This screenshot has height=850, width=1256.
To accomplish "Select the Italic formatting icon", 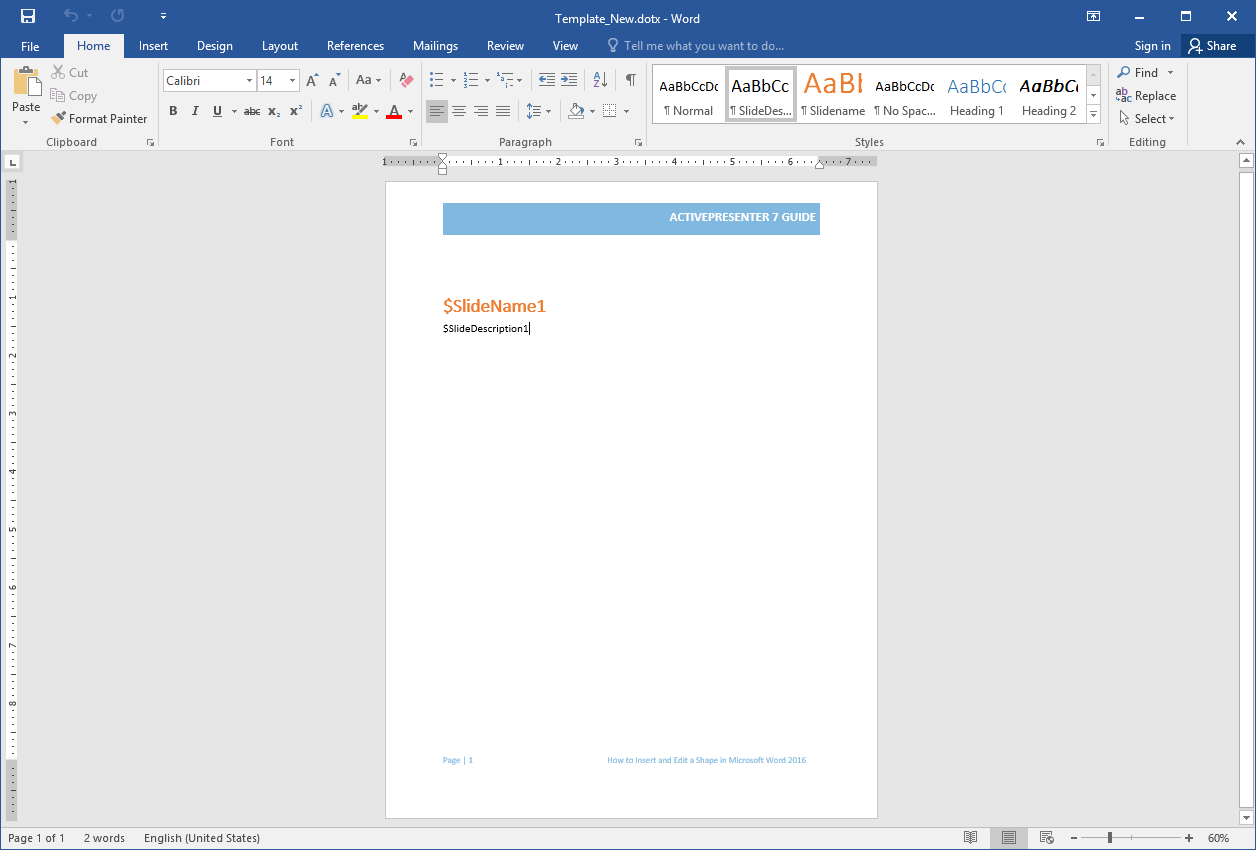I will click(195, 111).
